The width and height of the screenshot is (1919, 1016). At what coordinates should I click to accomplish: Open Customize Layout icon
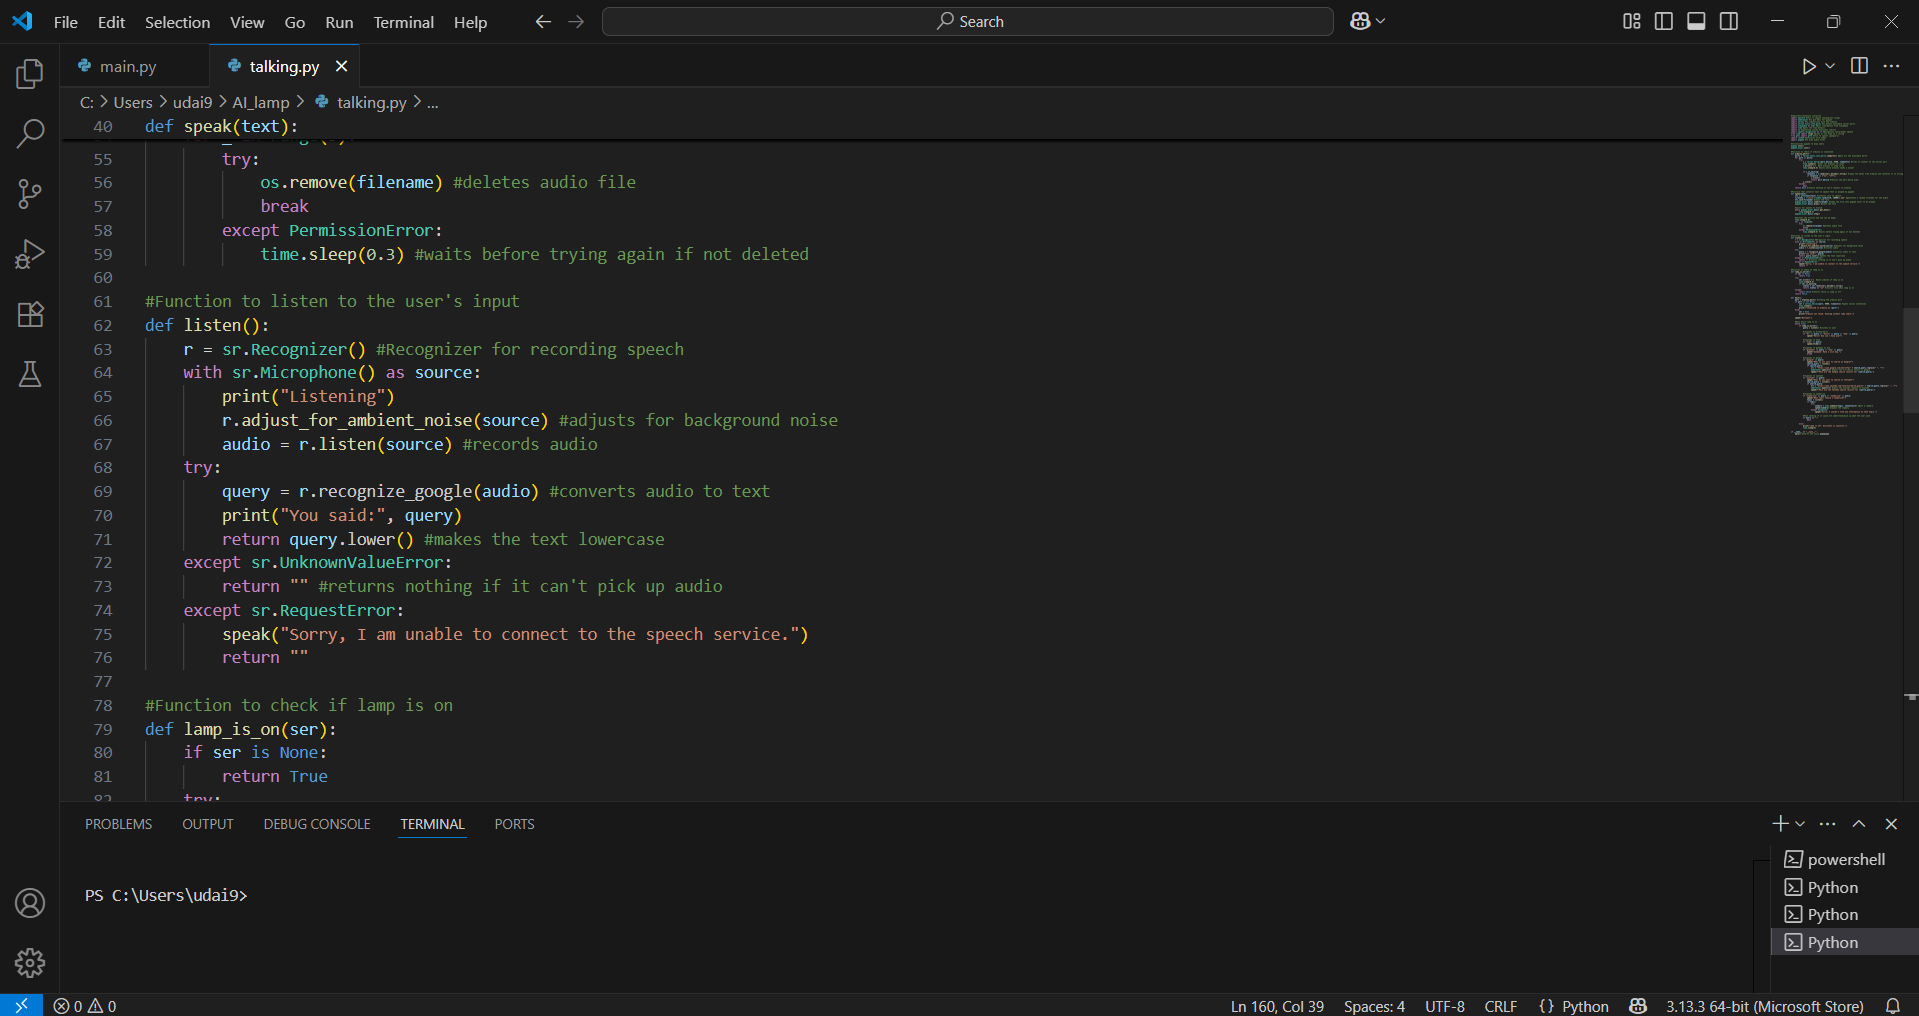[x=1631, y=21]
